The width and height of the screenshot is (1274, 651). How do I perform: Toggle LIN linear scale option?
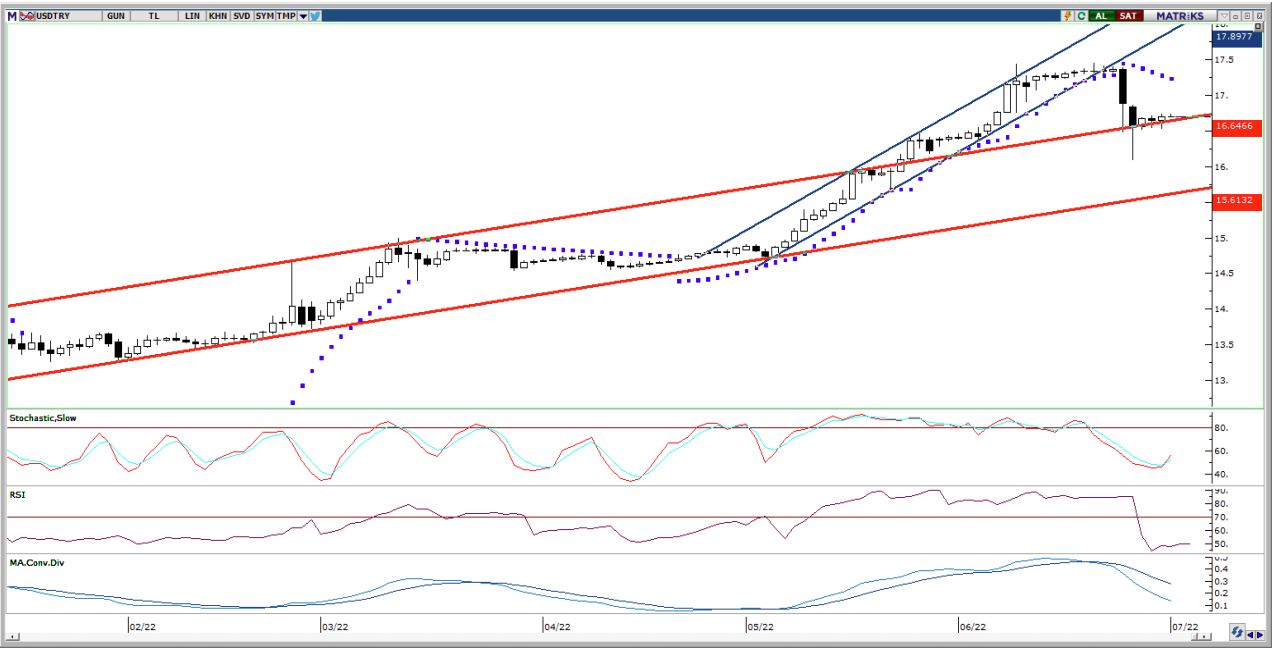pos(193,16)
